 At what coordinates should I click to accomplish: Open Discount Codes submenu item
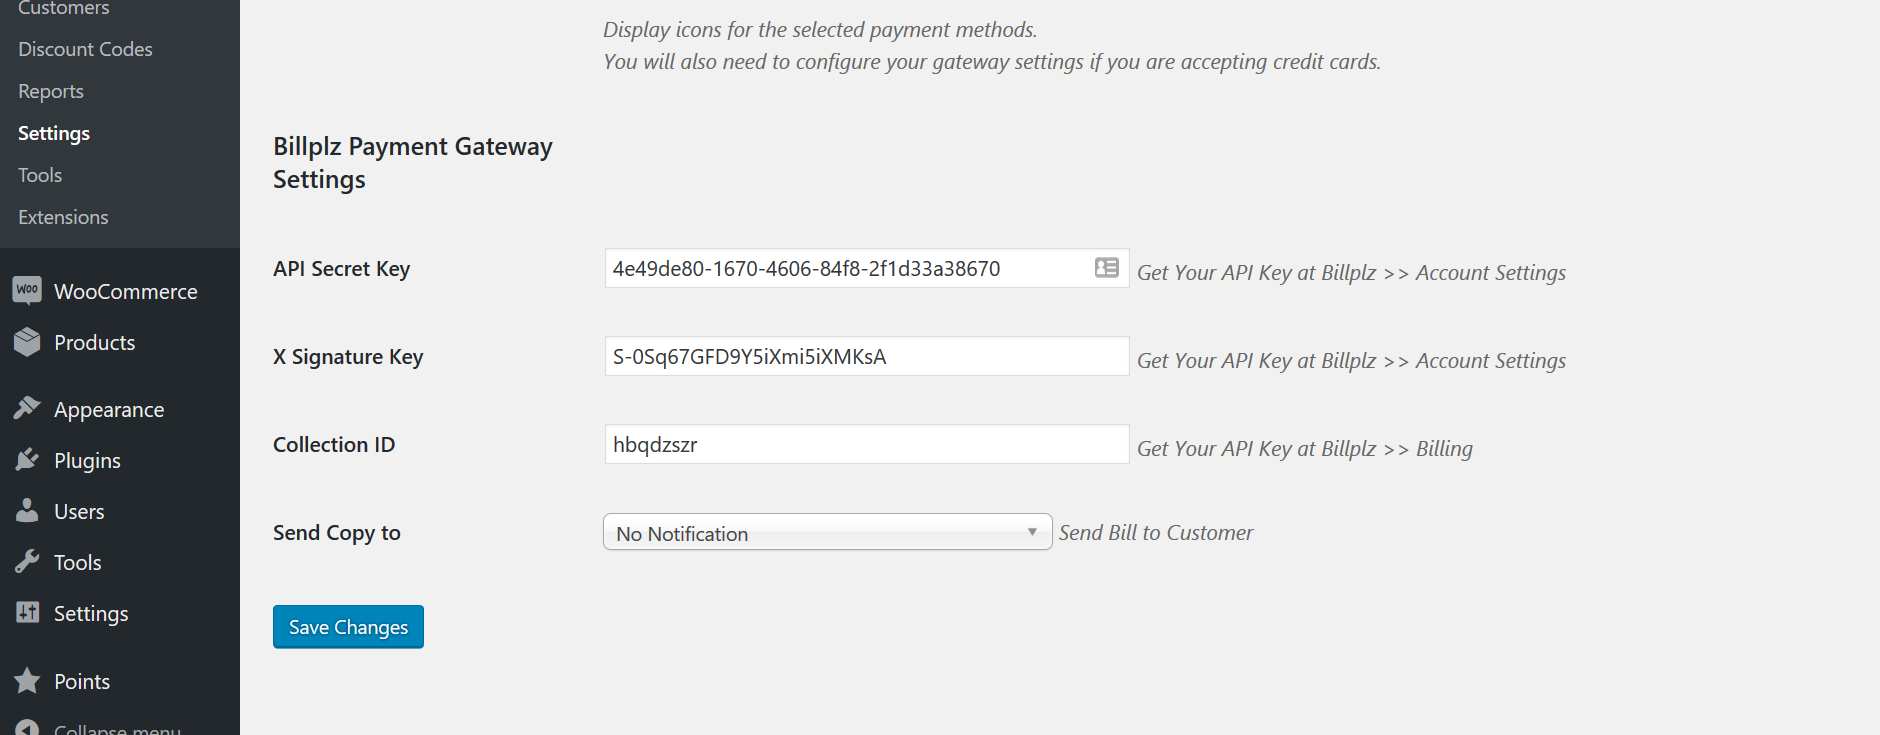(85, 49)
